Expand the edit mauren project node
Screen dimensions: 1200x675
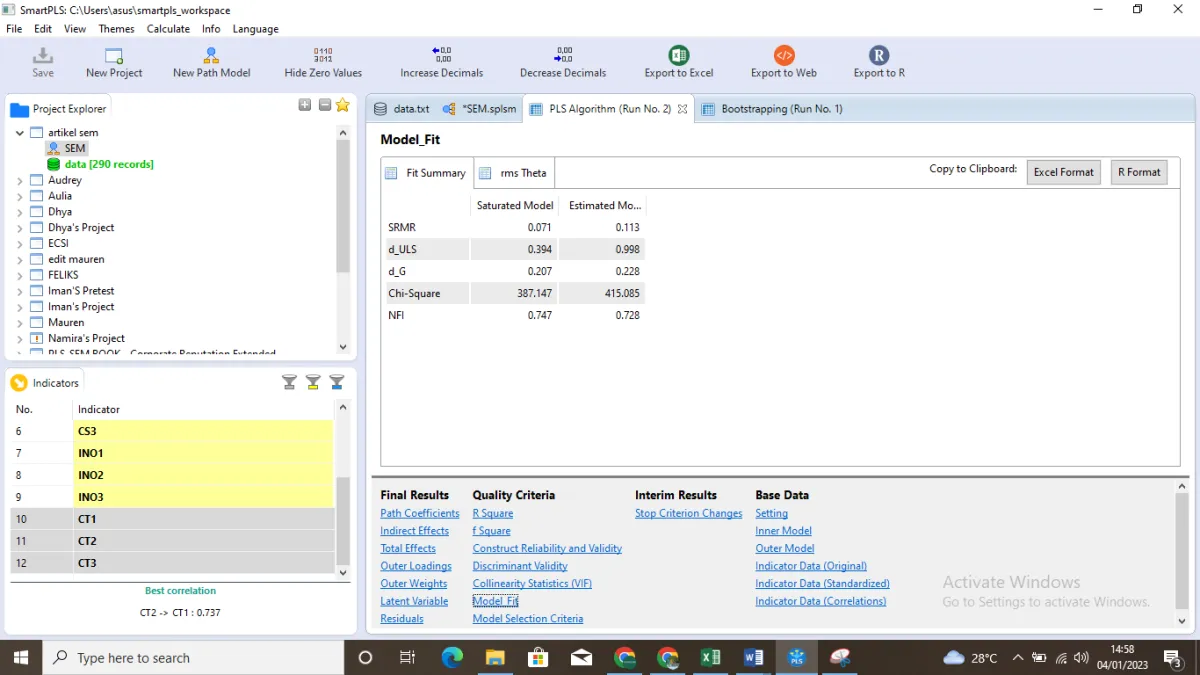click(x=19, y=259)
